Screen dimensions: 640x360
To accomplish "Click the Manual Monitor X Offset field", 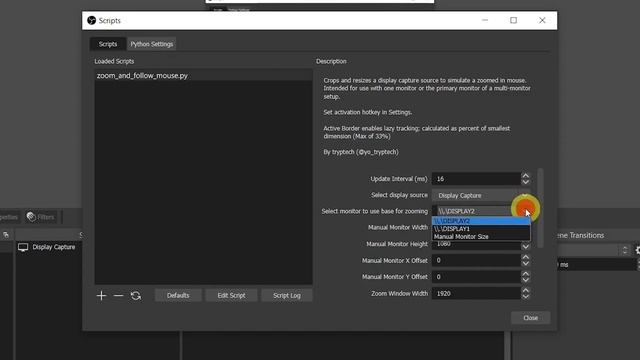I will [x=476, y=260].
